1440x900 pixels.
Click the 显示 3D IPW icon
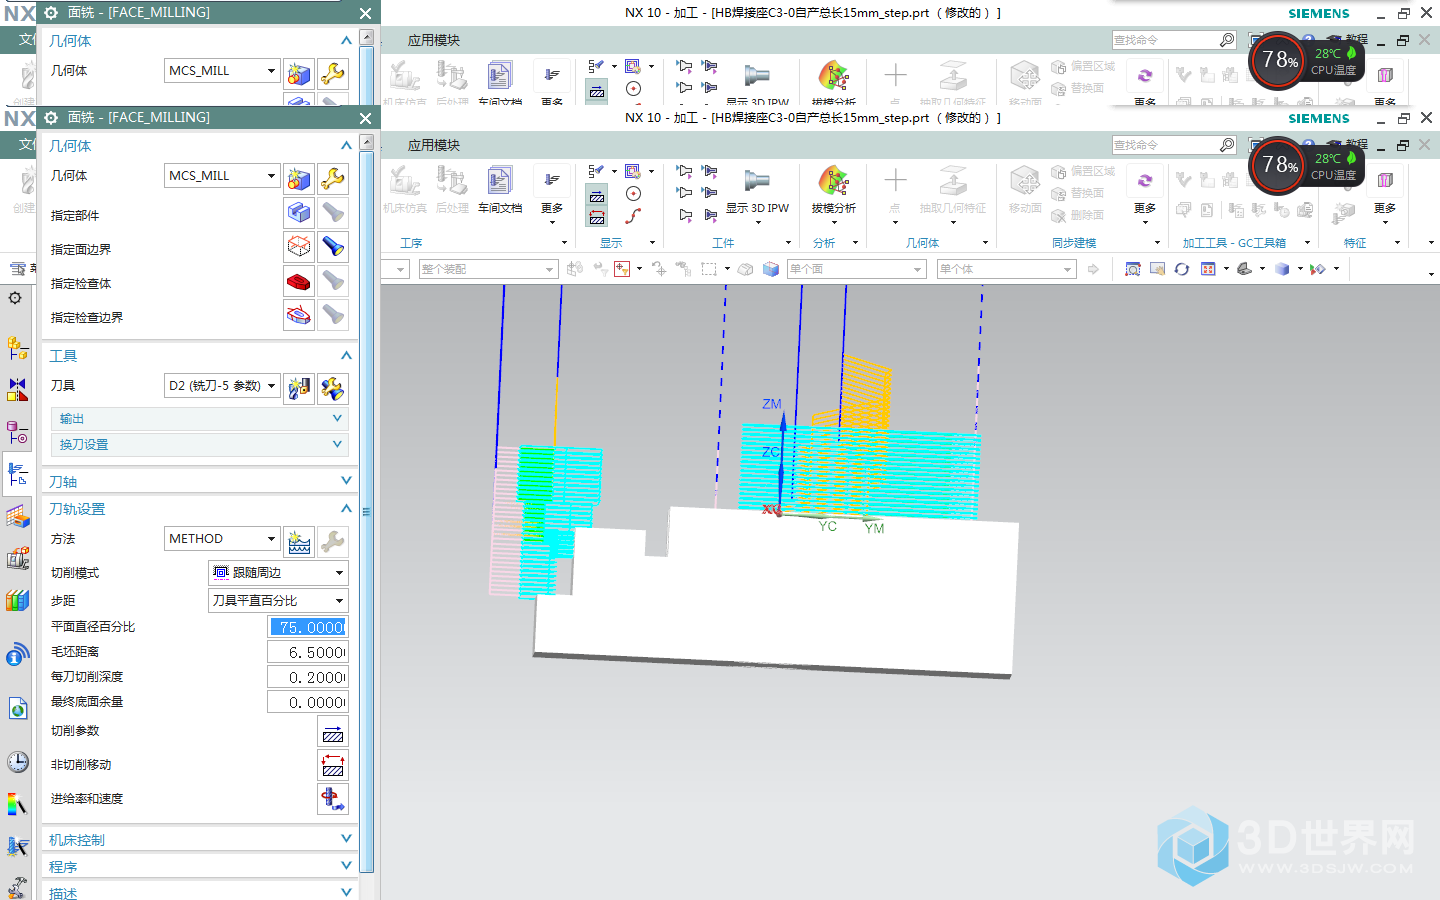757,190
